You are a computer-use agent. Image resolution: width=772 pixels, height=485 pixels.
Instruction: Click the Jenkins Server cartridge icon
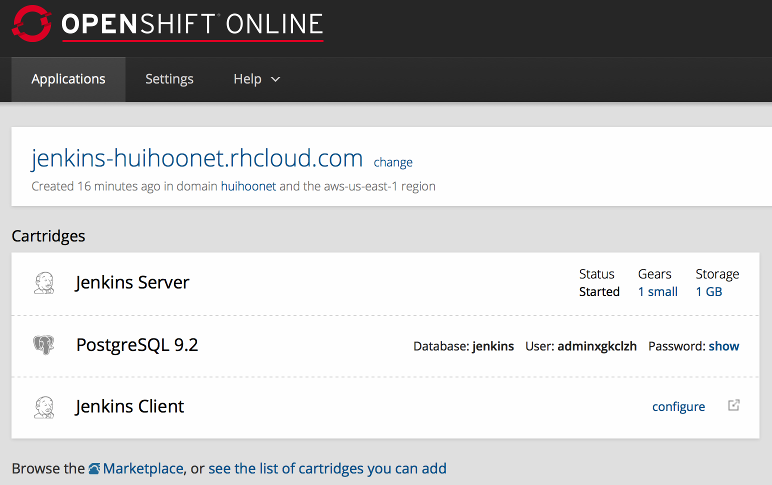44,283
